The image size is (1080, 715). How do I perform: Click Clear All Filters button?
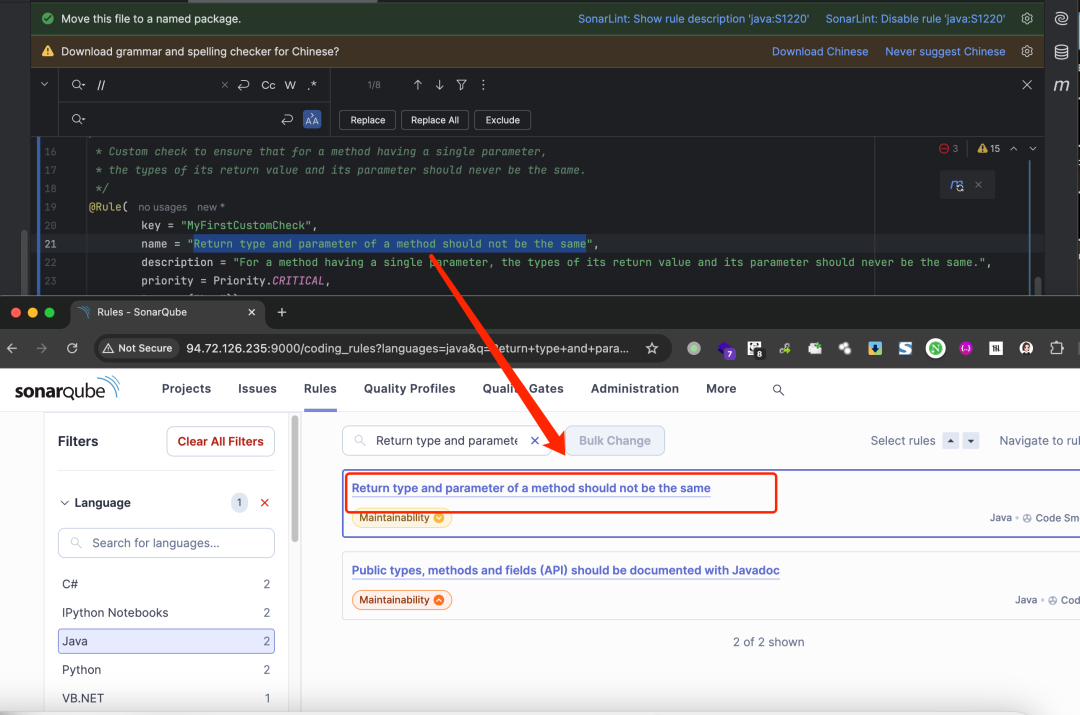click(x=220, y=441)
